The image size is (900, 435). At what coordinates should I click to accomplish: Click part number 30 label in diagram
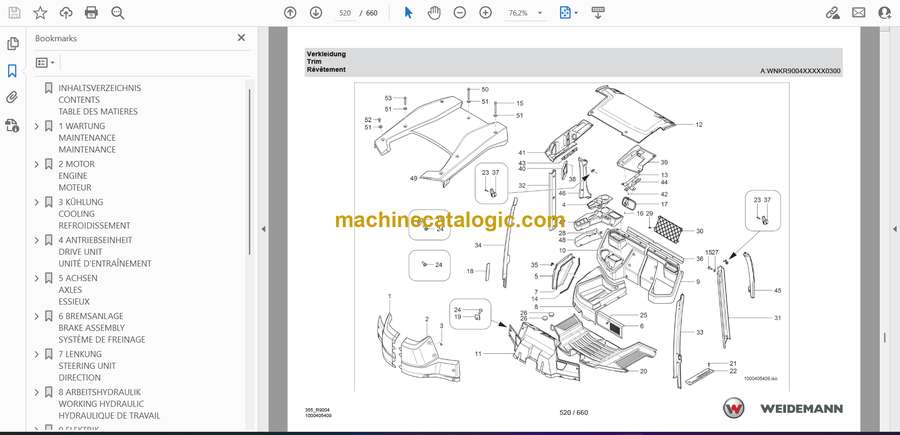click(x=699, y=231)
